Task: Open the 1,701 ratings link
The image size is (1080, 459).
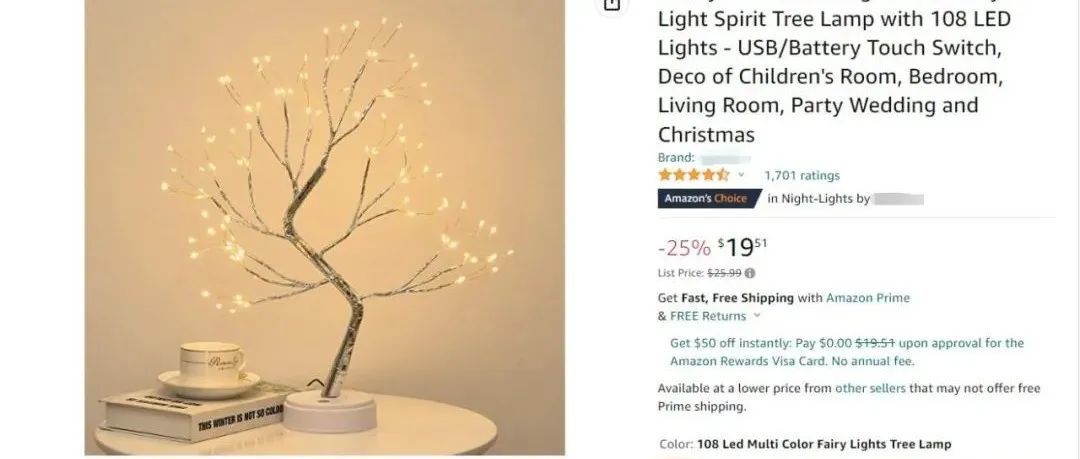Action: [x=802, y=176]
